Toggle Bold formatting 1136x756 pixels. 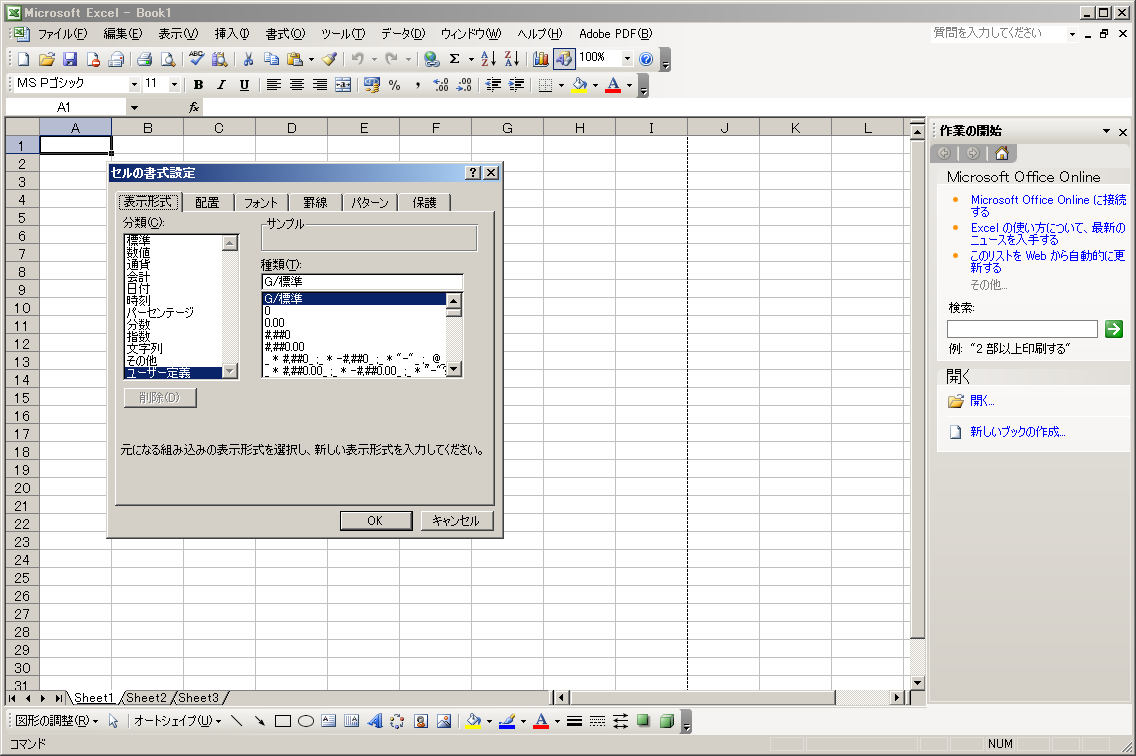point(198,85)
